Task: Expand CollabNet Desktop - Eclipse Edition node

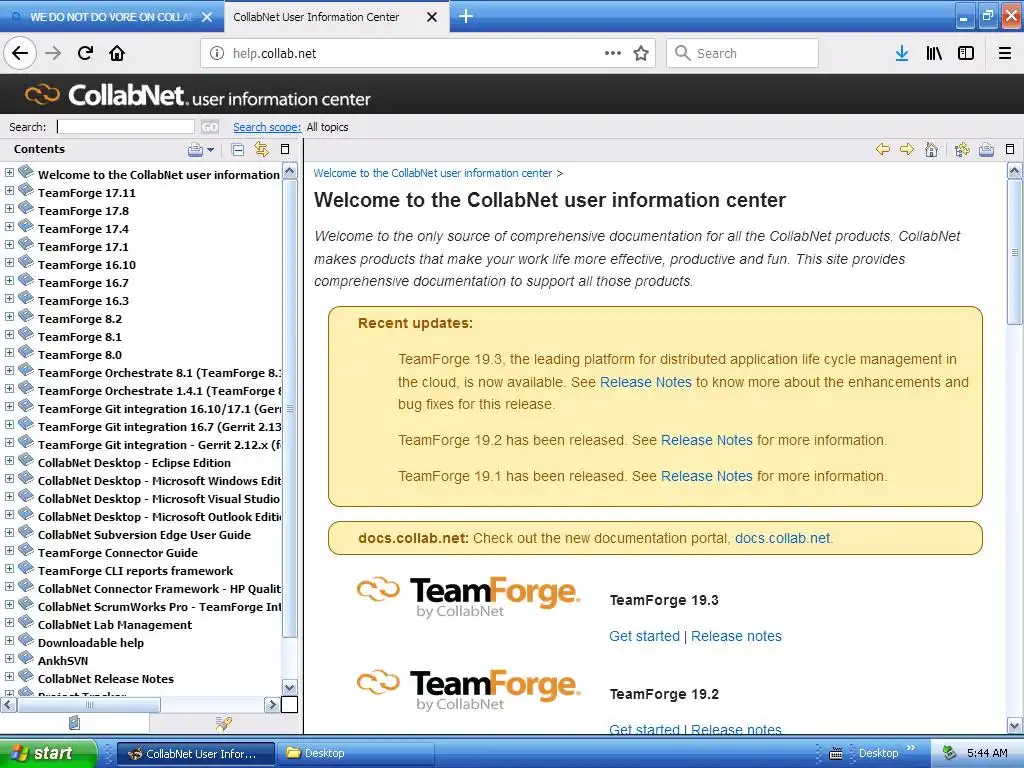Action: tap(9, 460)
